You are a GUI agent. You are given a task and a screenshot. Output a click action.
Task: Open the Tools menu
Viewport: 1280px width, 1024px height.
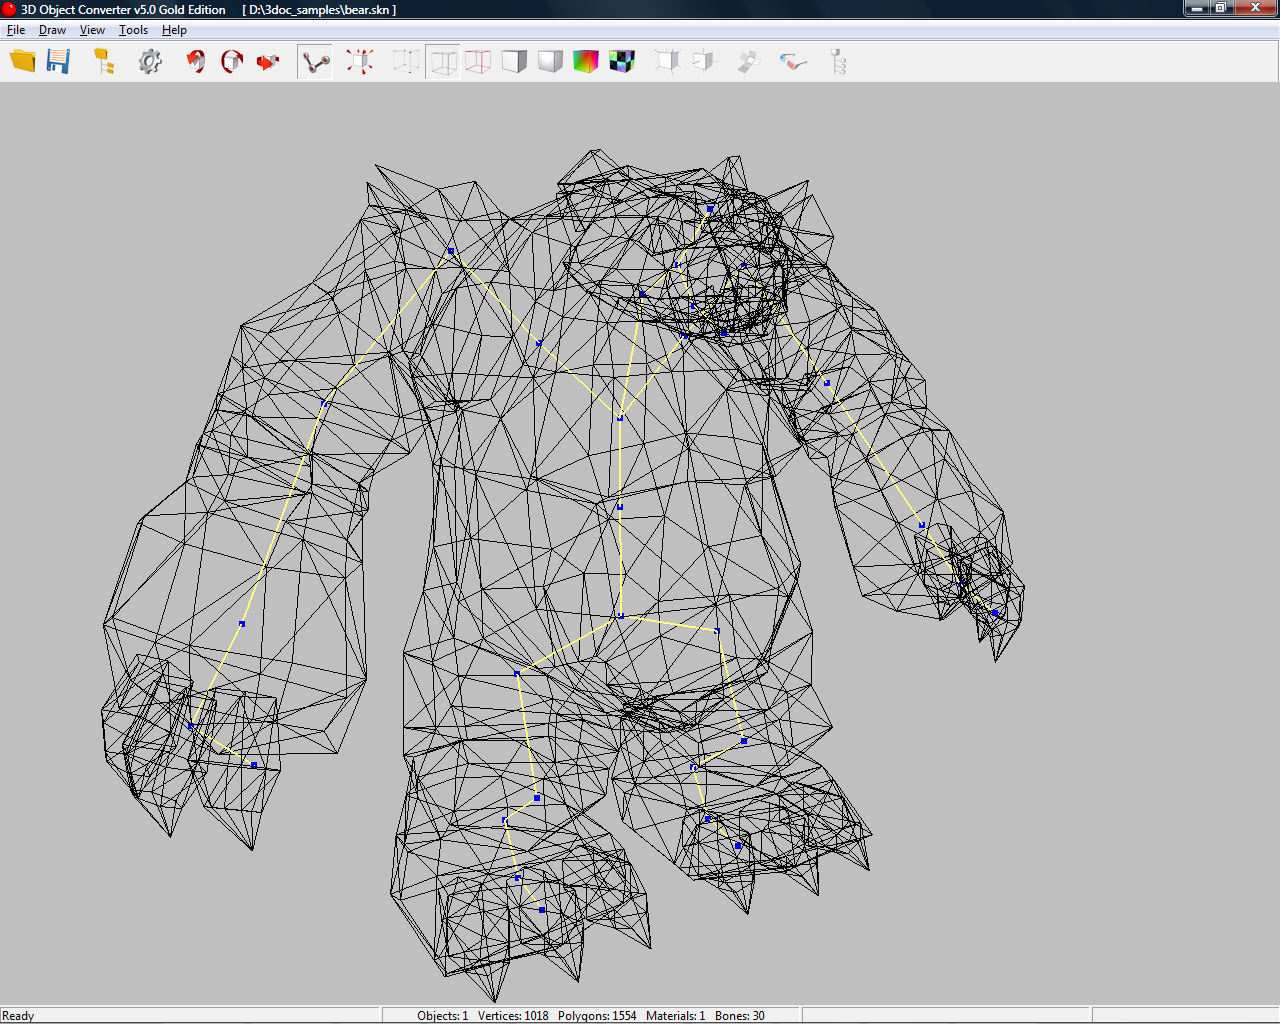pyautogui.click(x=133, y=30)
